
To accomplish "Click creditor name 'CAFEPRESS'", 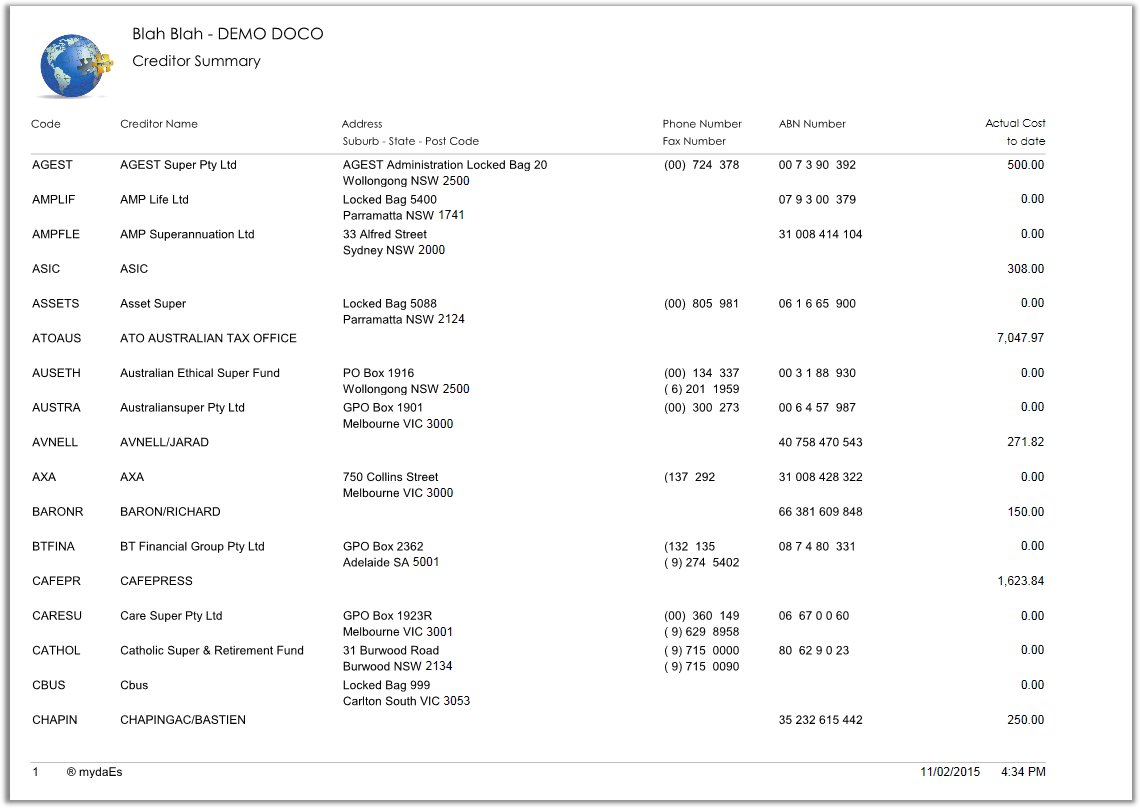I will 156,581.
